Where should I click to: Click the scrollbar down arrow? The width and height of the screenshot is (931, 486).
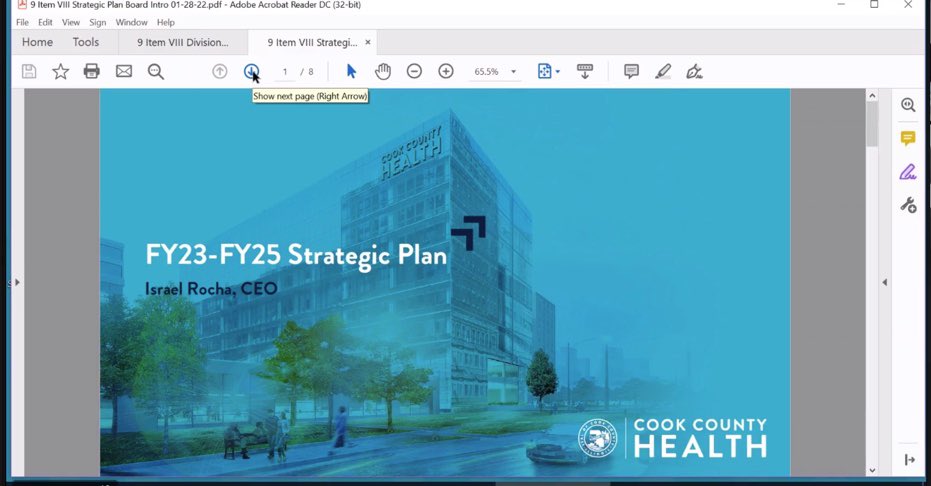click(872, 470)
